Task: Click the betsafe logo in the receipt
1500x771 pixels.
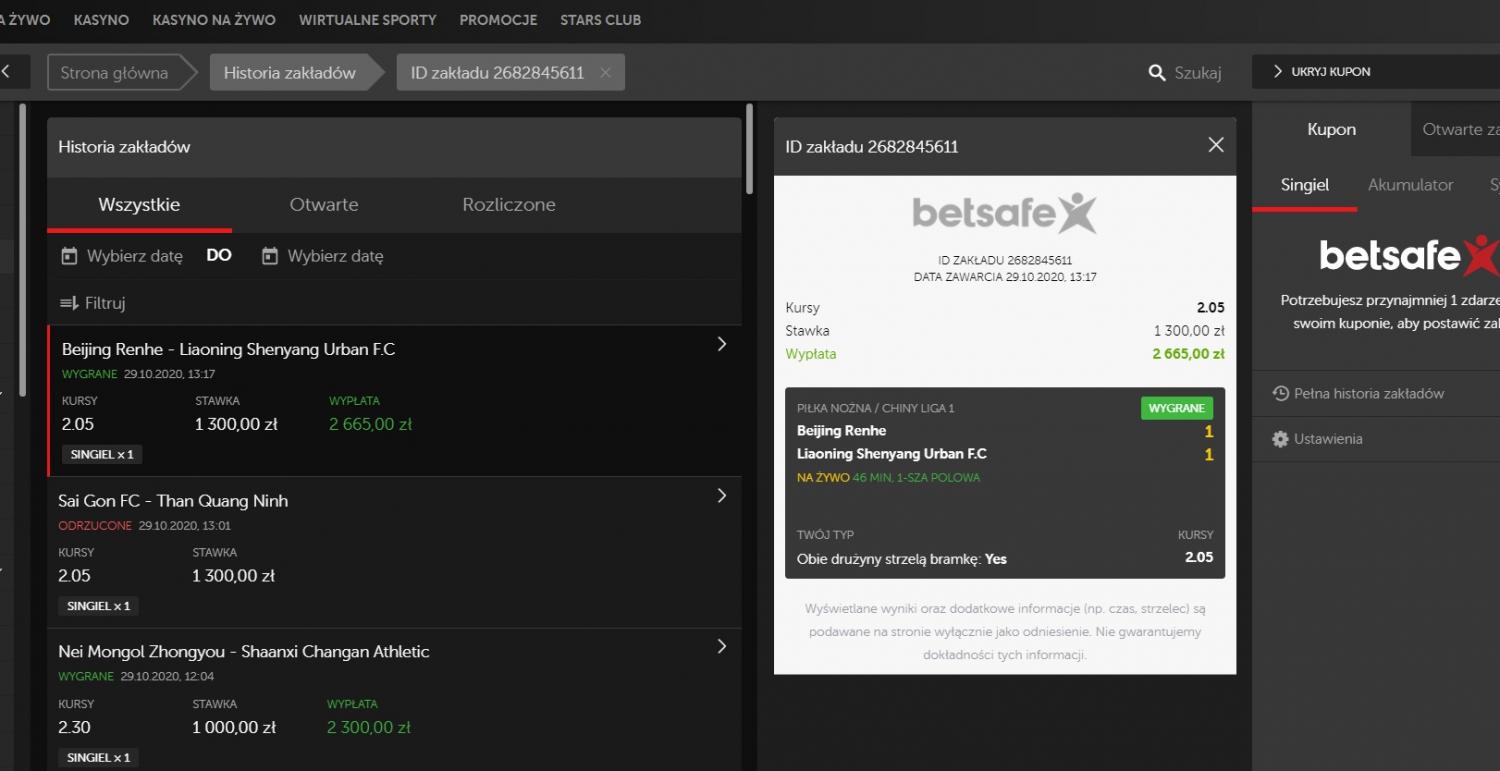Action: 1005,213
